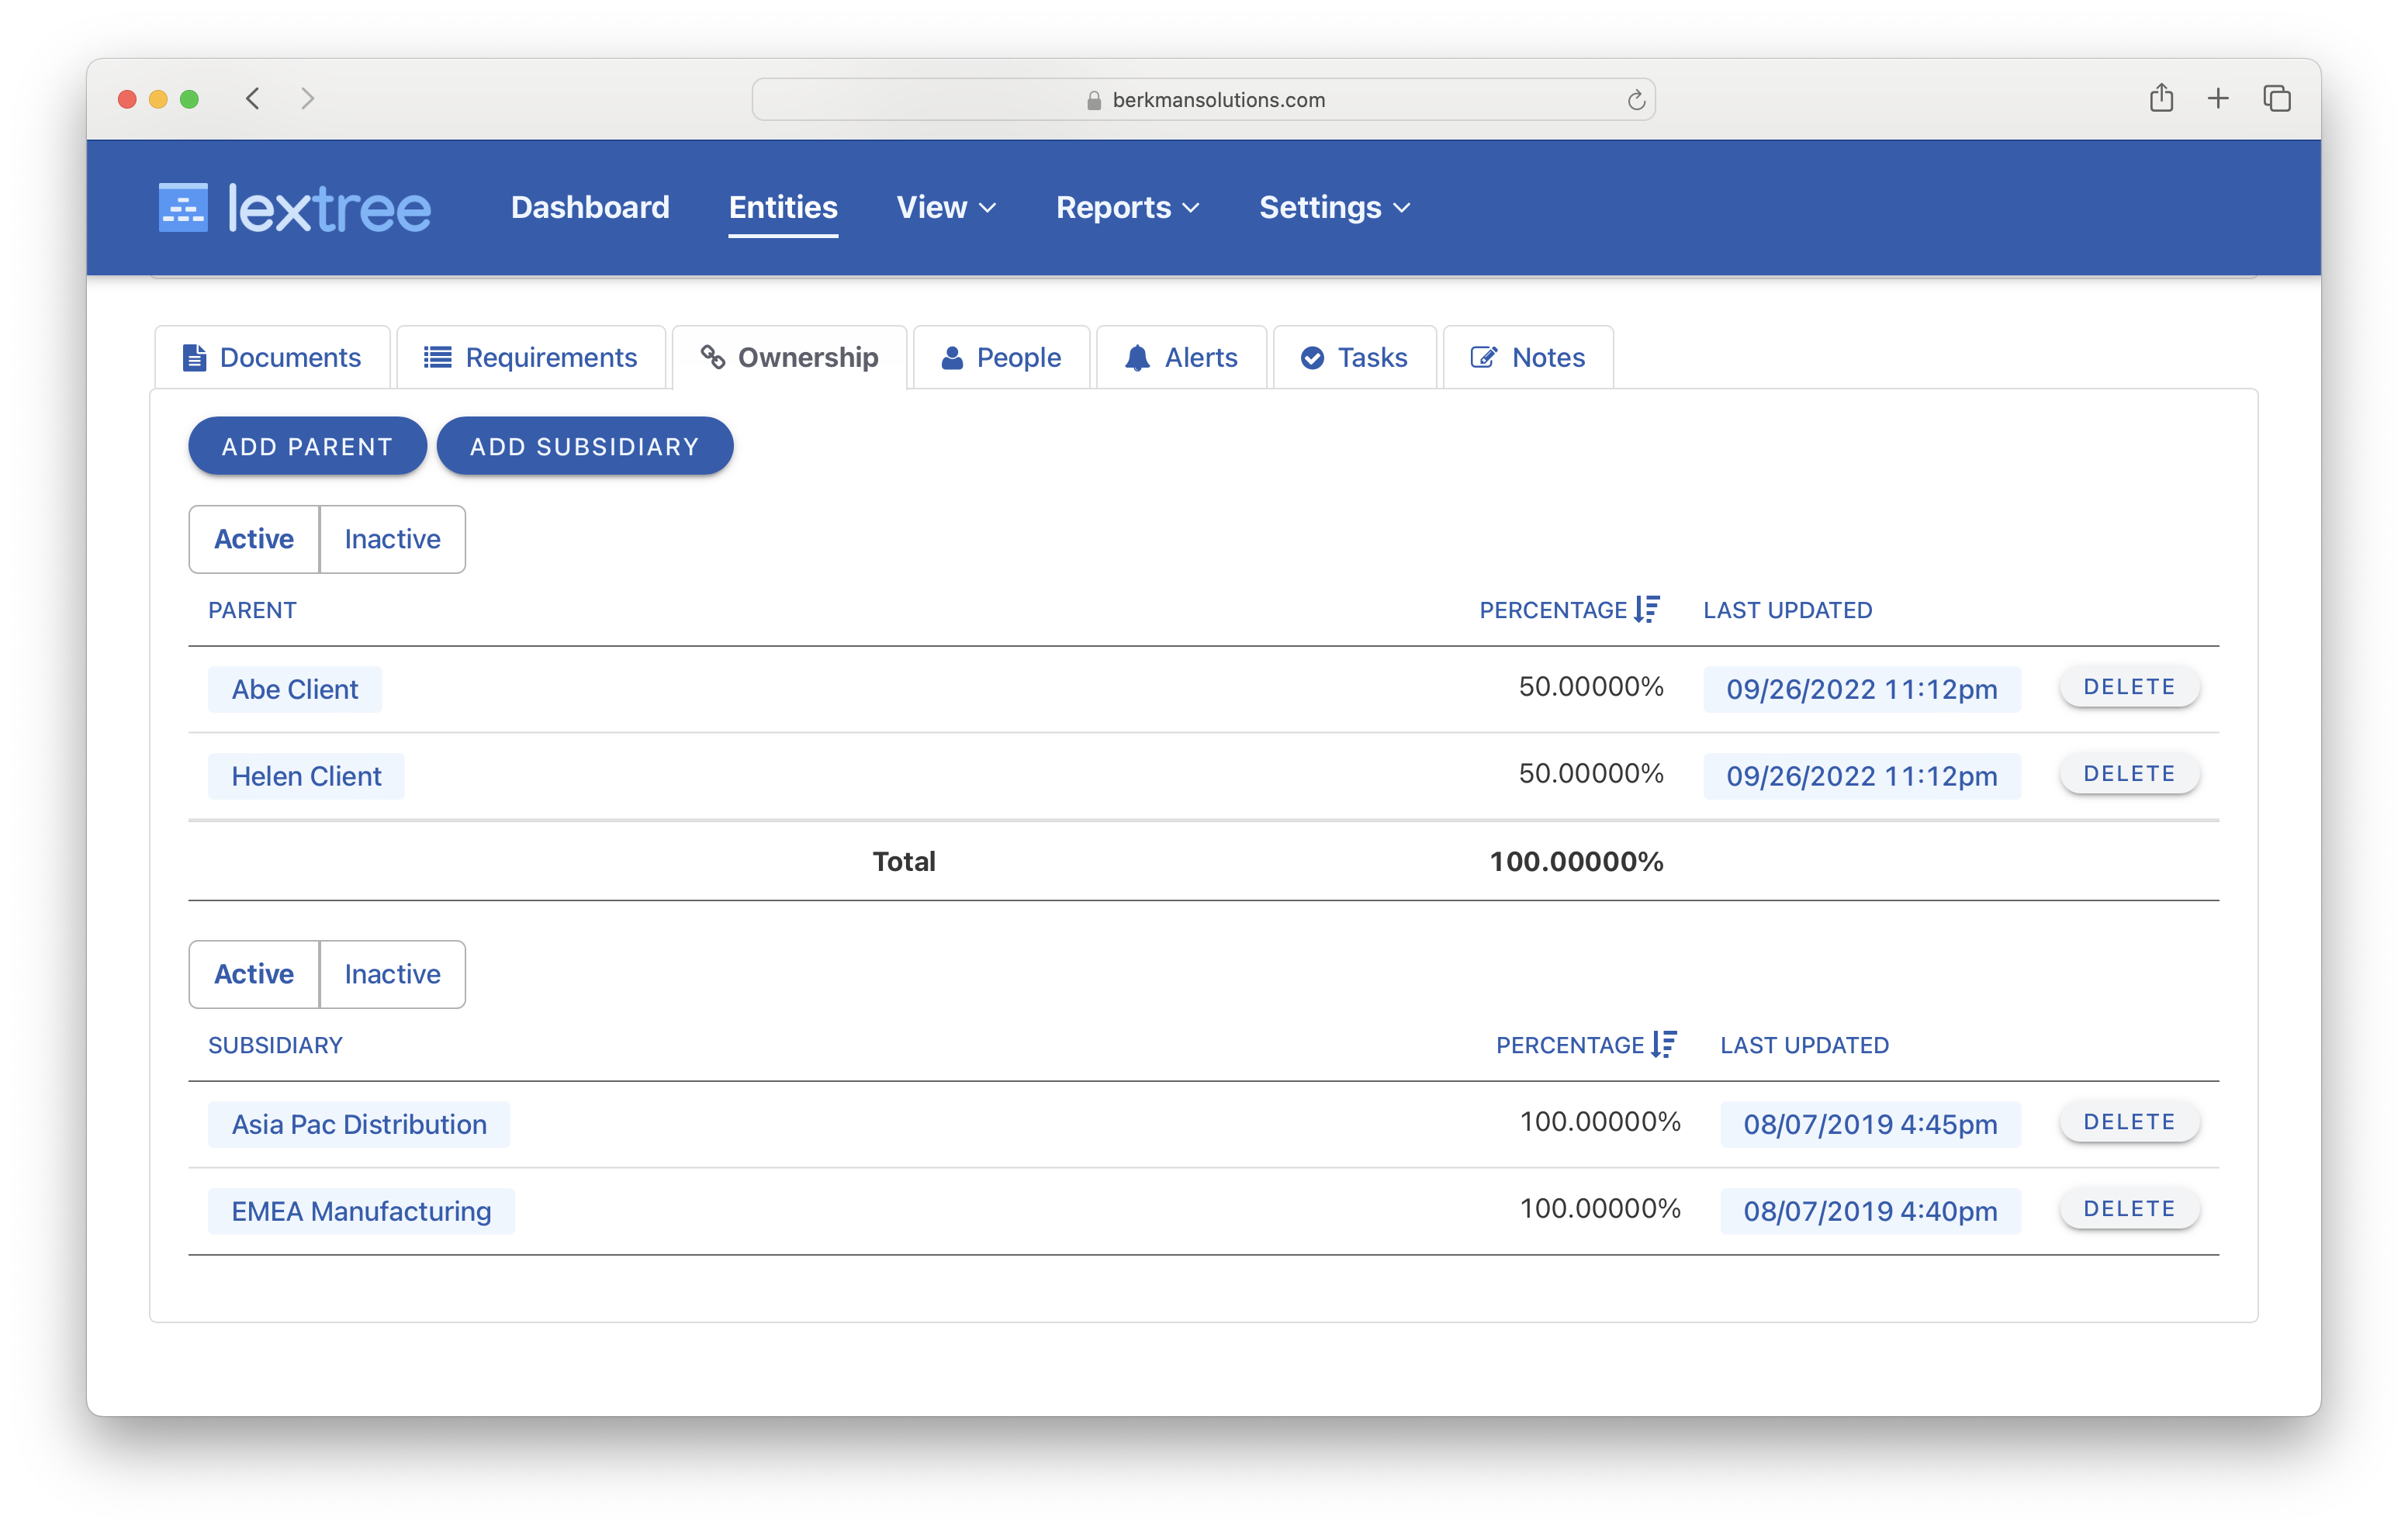Click the browser share icon
Viewport: 2408px width, 1531px height.
(x=2162, y=98)
